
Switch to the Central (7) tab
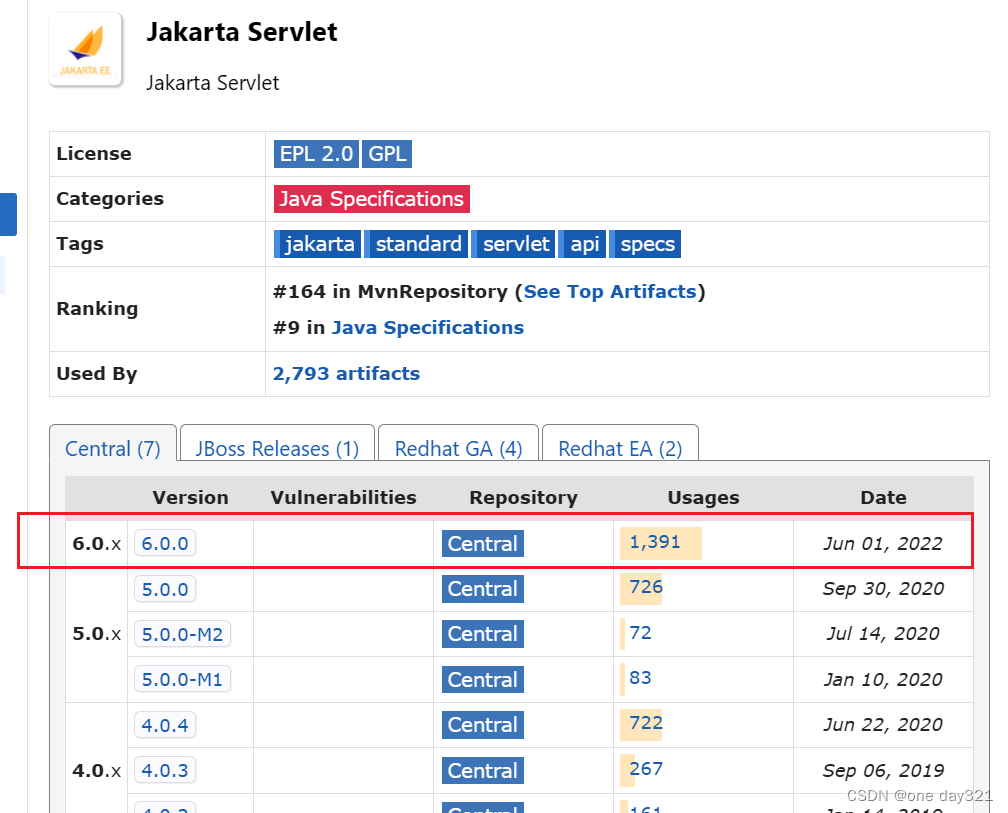(x=113, y=448)
